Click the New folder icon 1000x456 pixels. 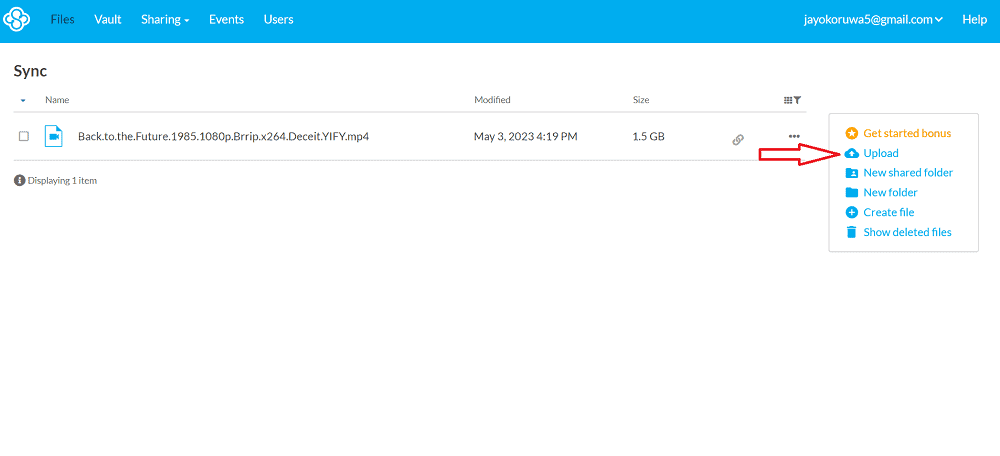pyautogui.click(x=851, y=193)
